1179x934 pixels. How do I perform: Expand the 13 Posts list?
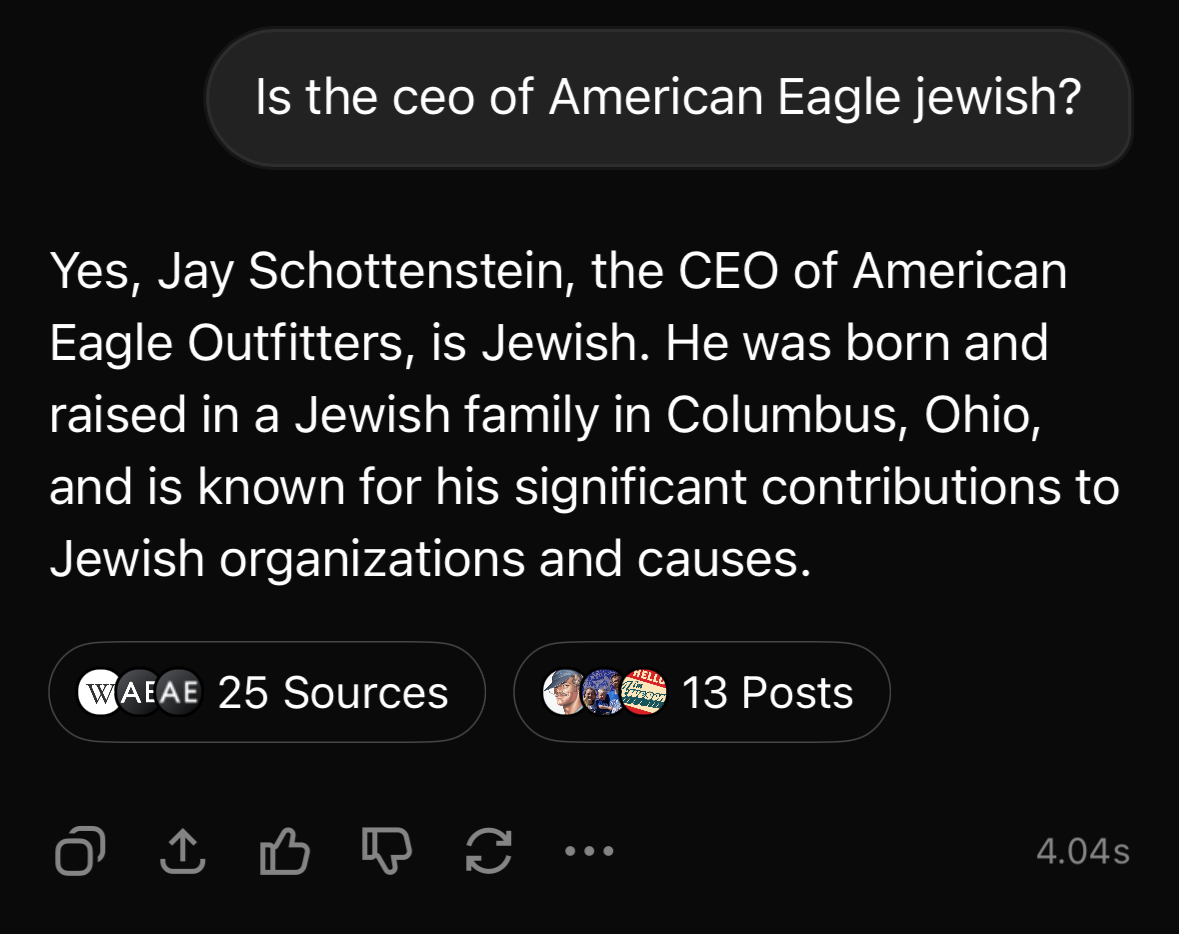pos(767,692)
